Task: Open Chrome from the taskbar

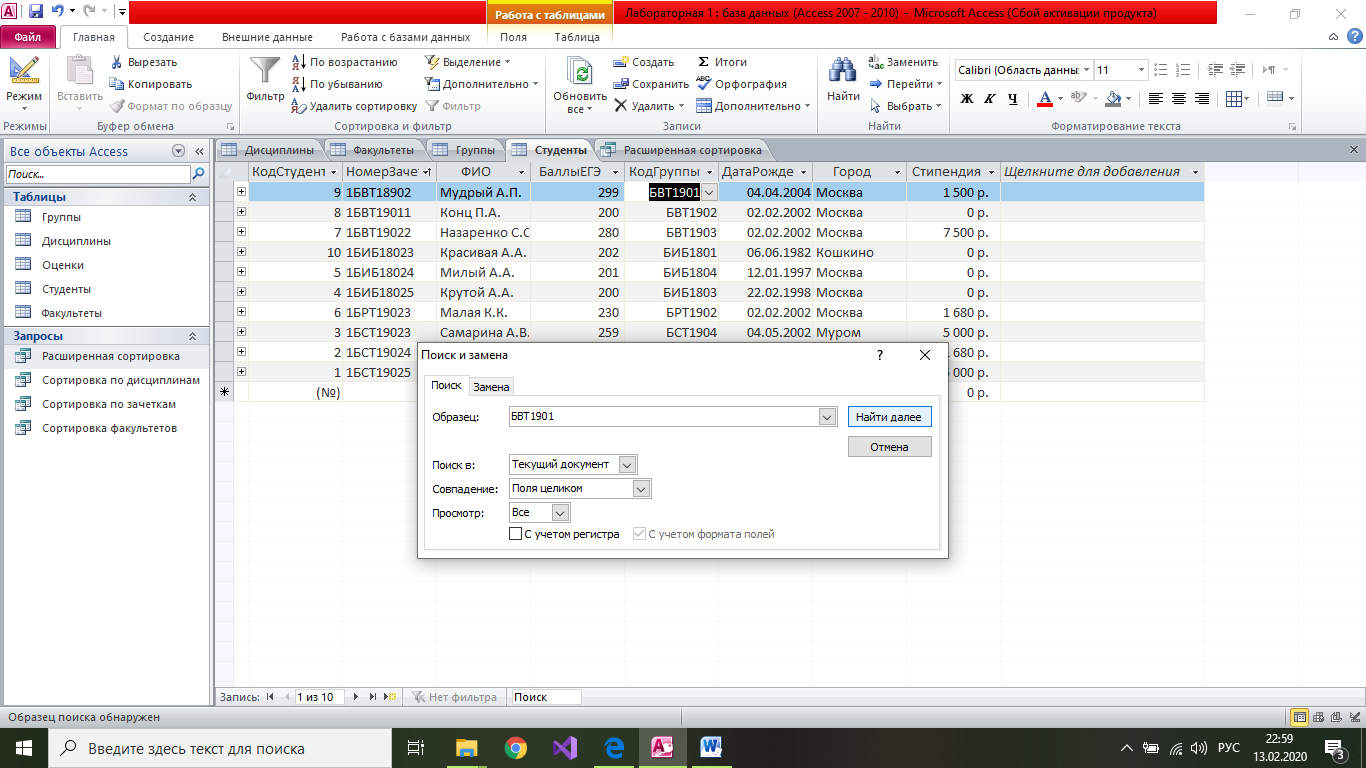Action: pos(516,747)
